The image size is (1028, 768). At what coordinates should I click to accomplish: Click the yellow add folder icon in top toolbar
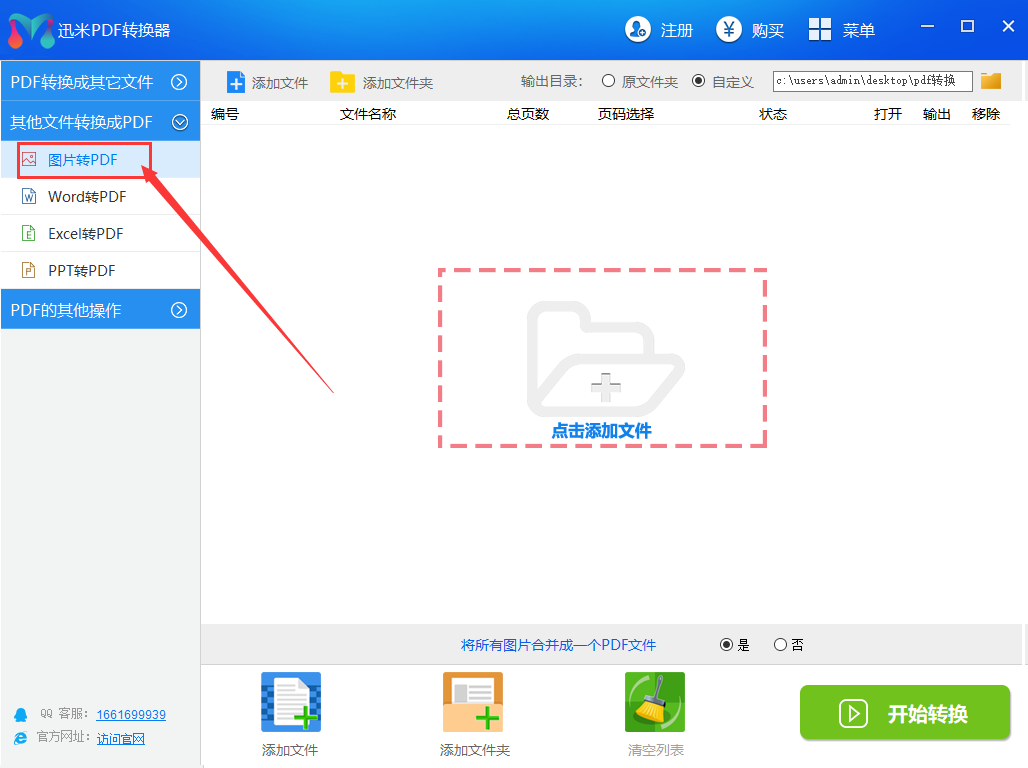(342, 82)
